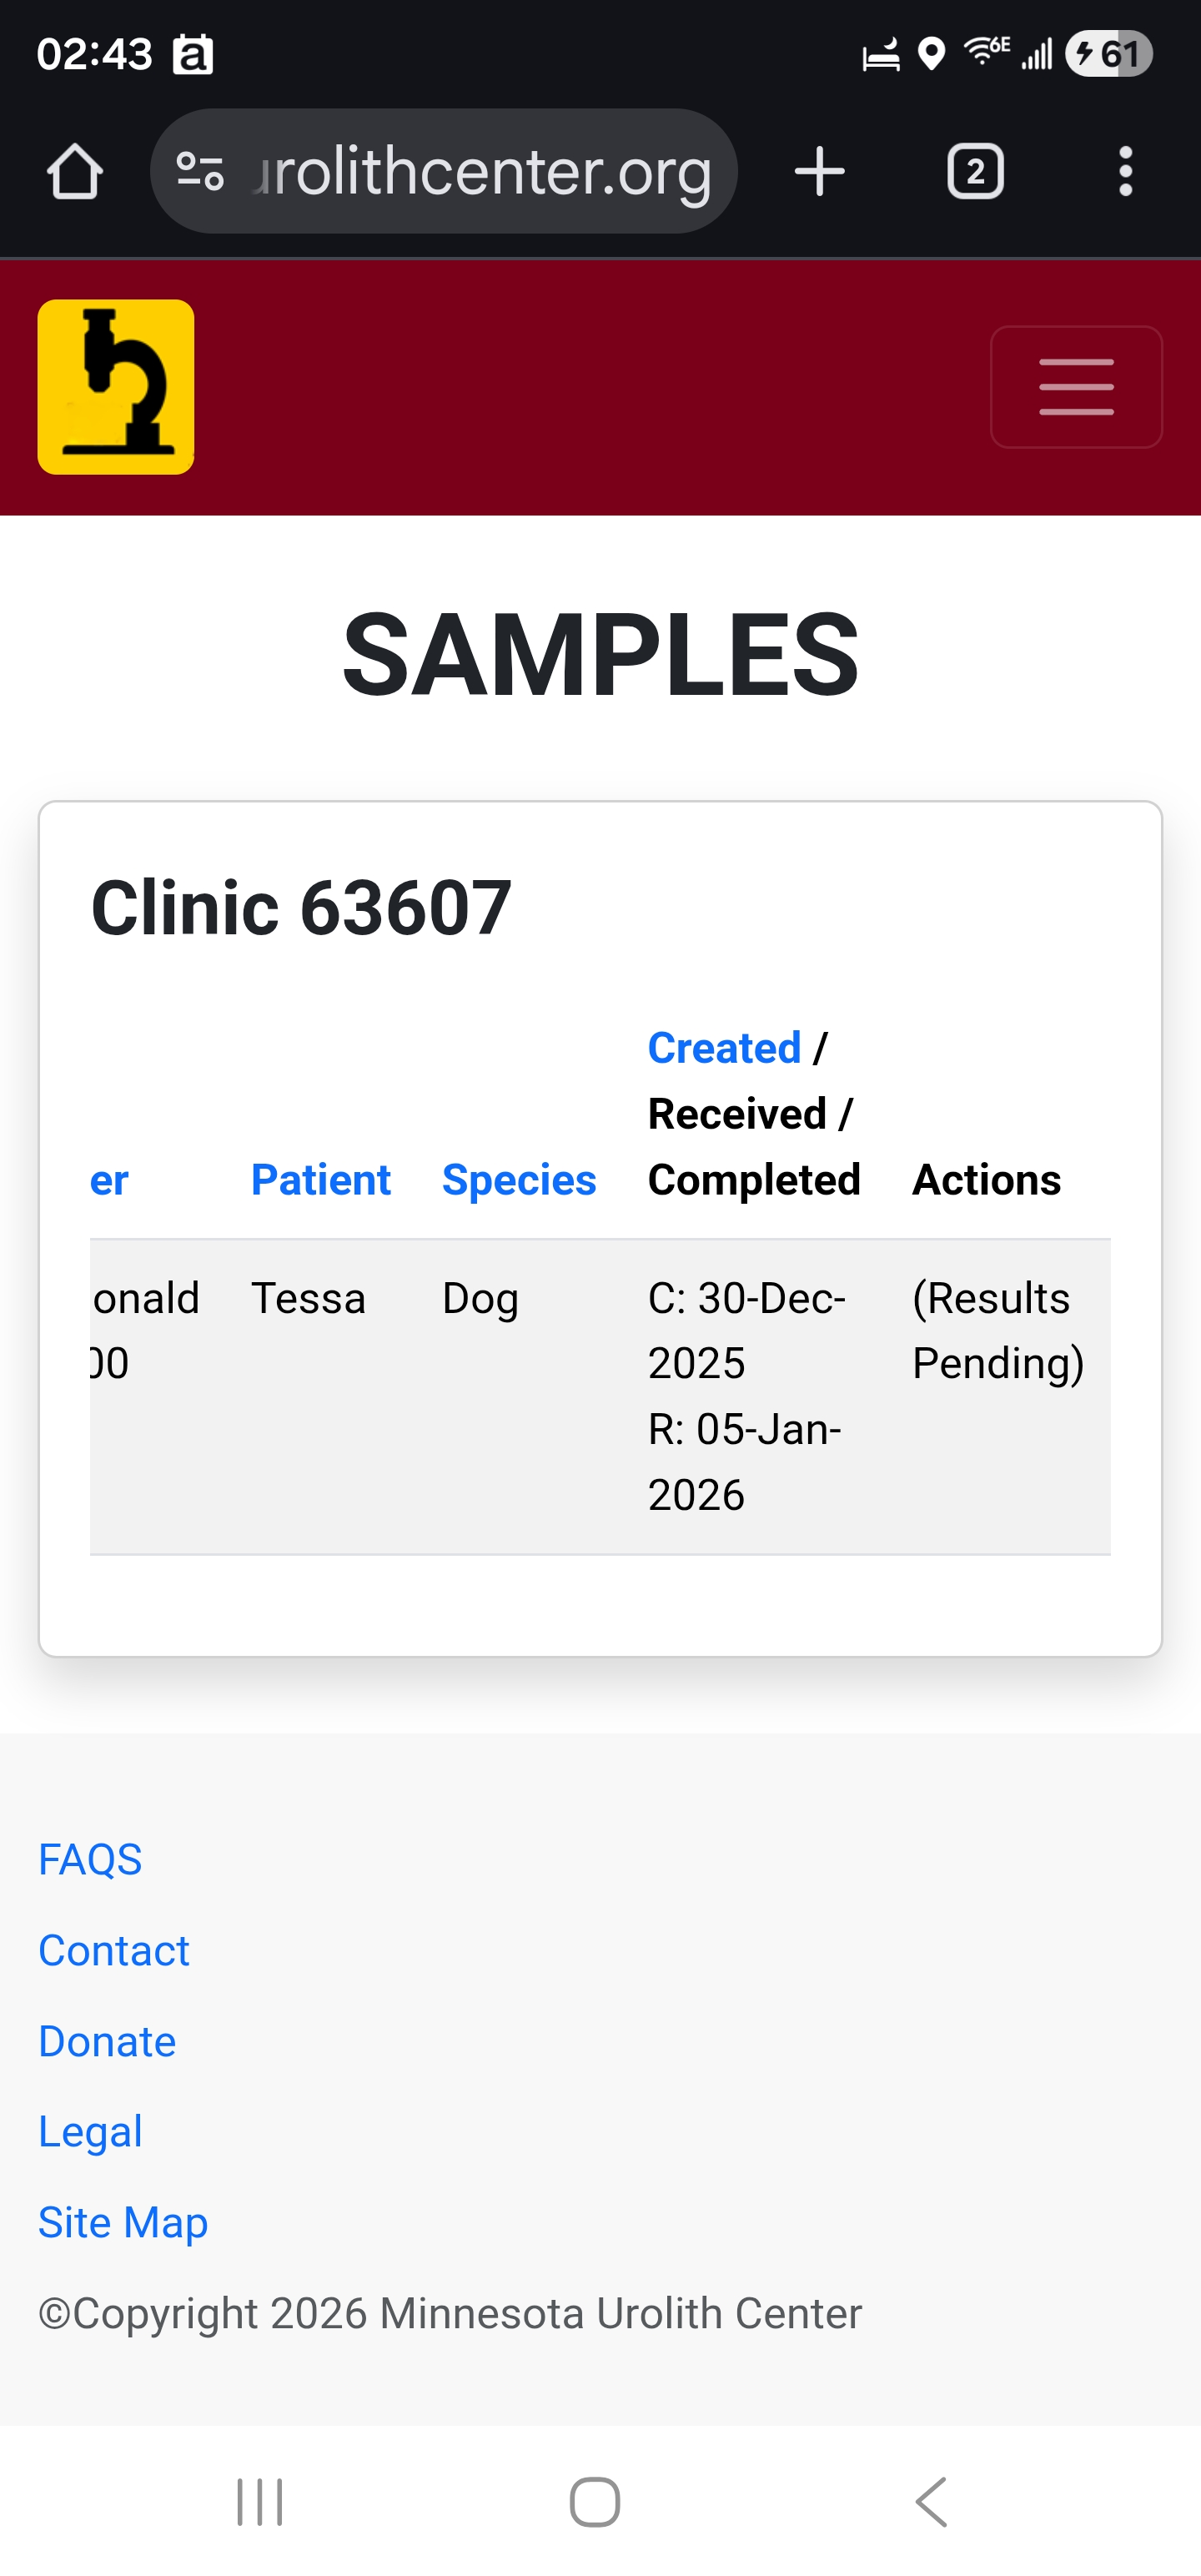Sort samples by Patient column

tap(320, 1180)
